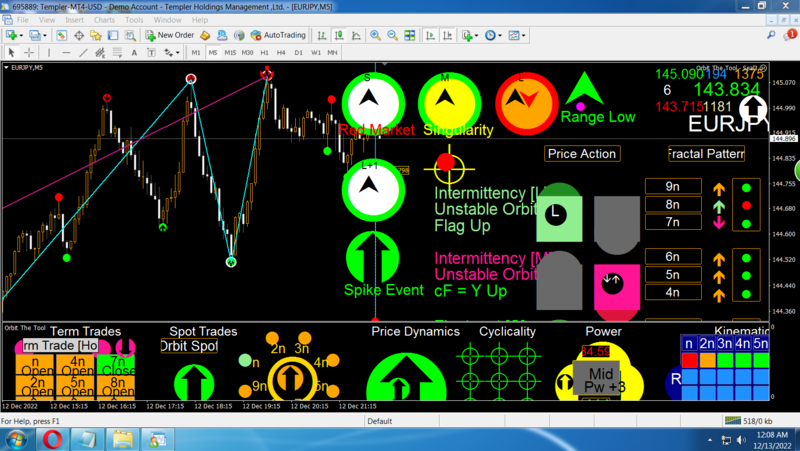The height and width of the screenshot is (451, 800).
Task: Open the Charts menu
Action: coord(104,20)
